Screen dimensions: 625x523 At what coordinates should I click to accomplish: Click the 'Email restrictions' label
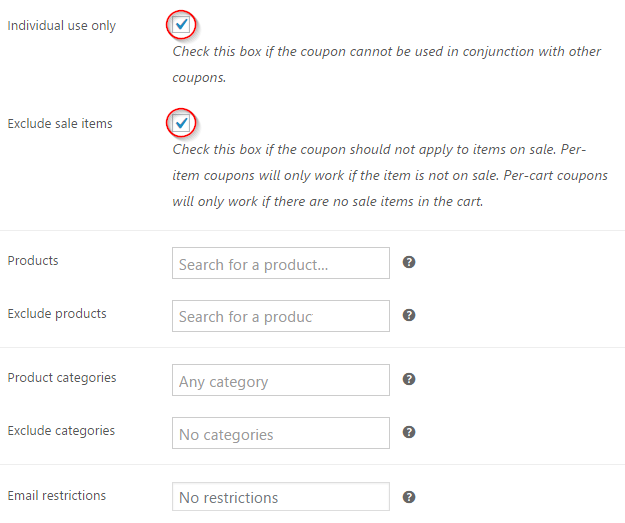pos(57,495)
